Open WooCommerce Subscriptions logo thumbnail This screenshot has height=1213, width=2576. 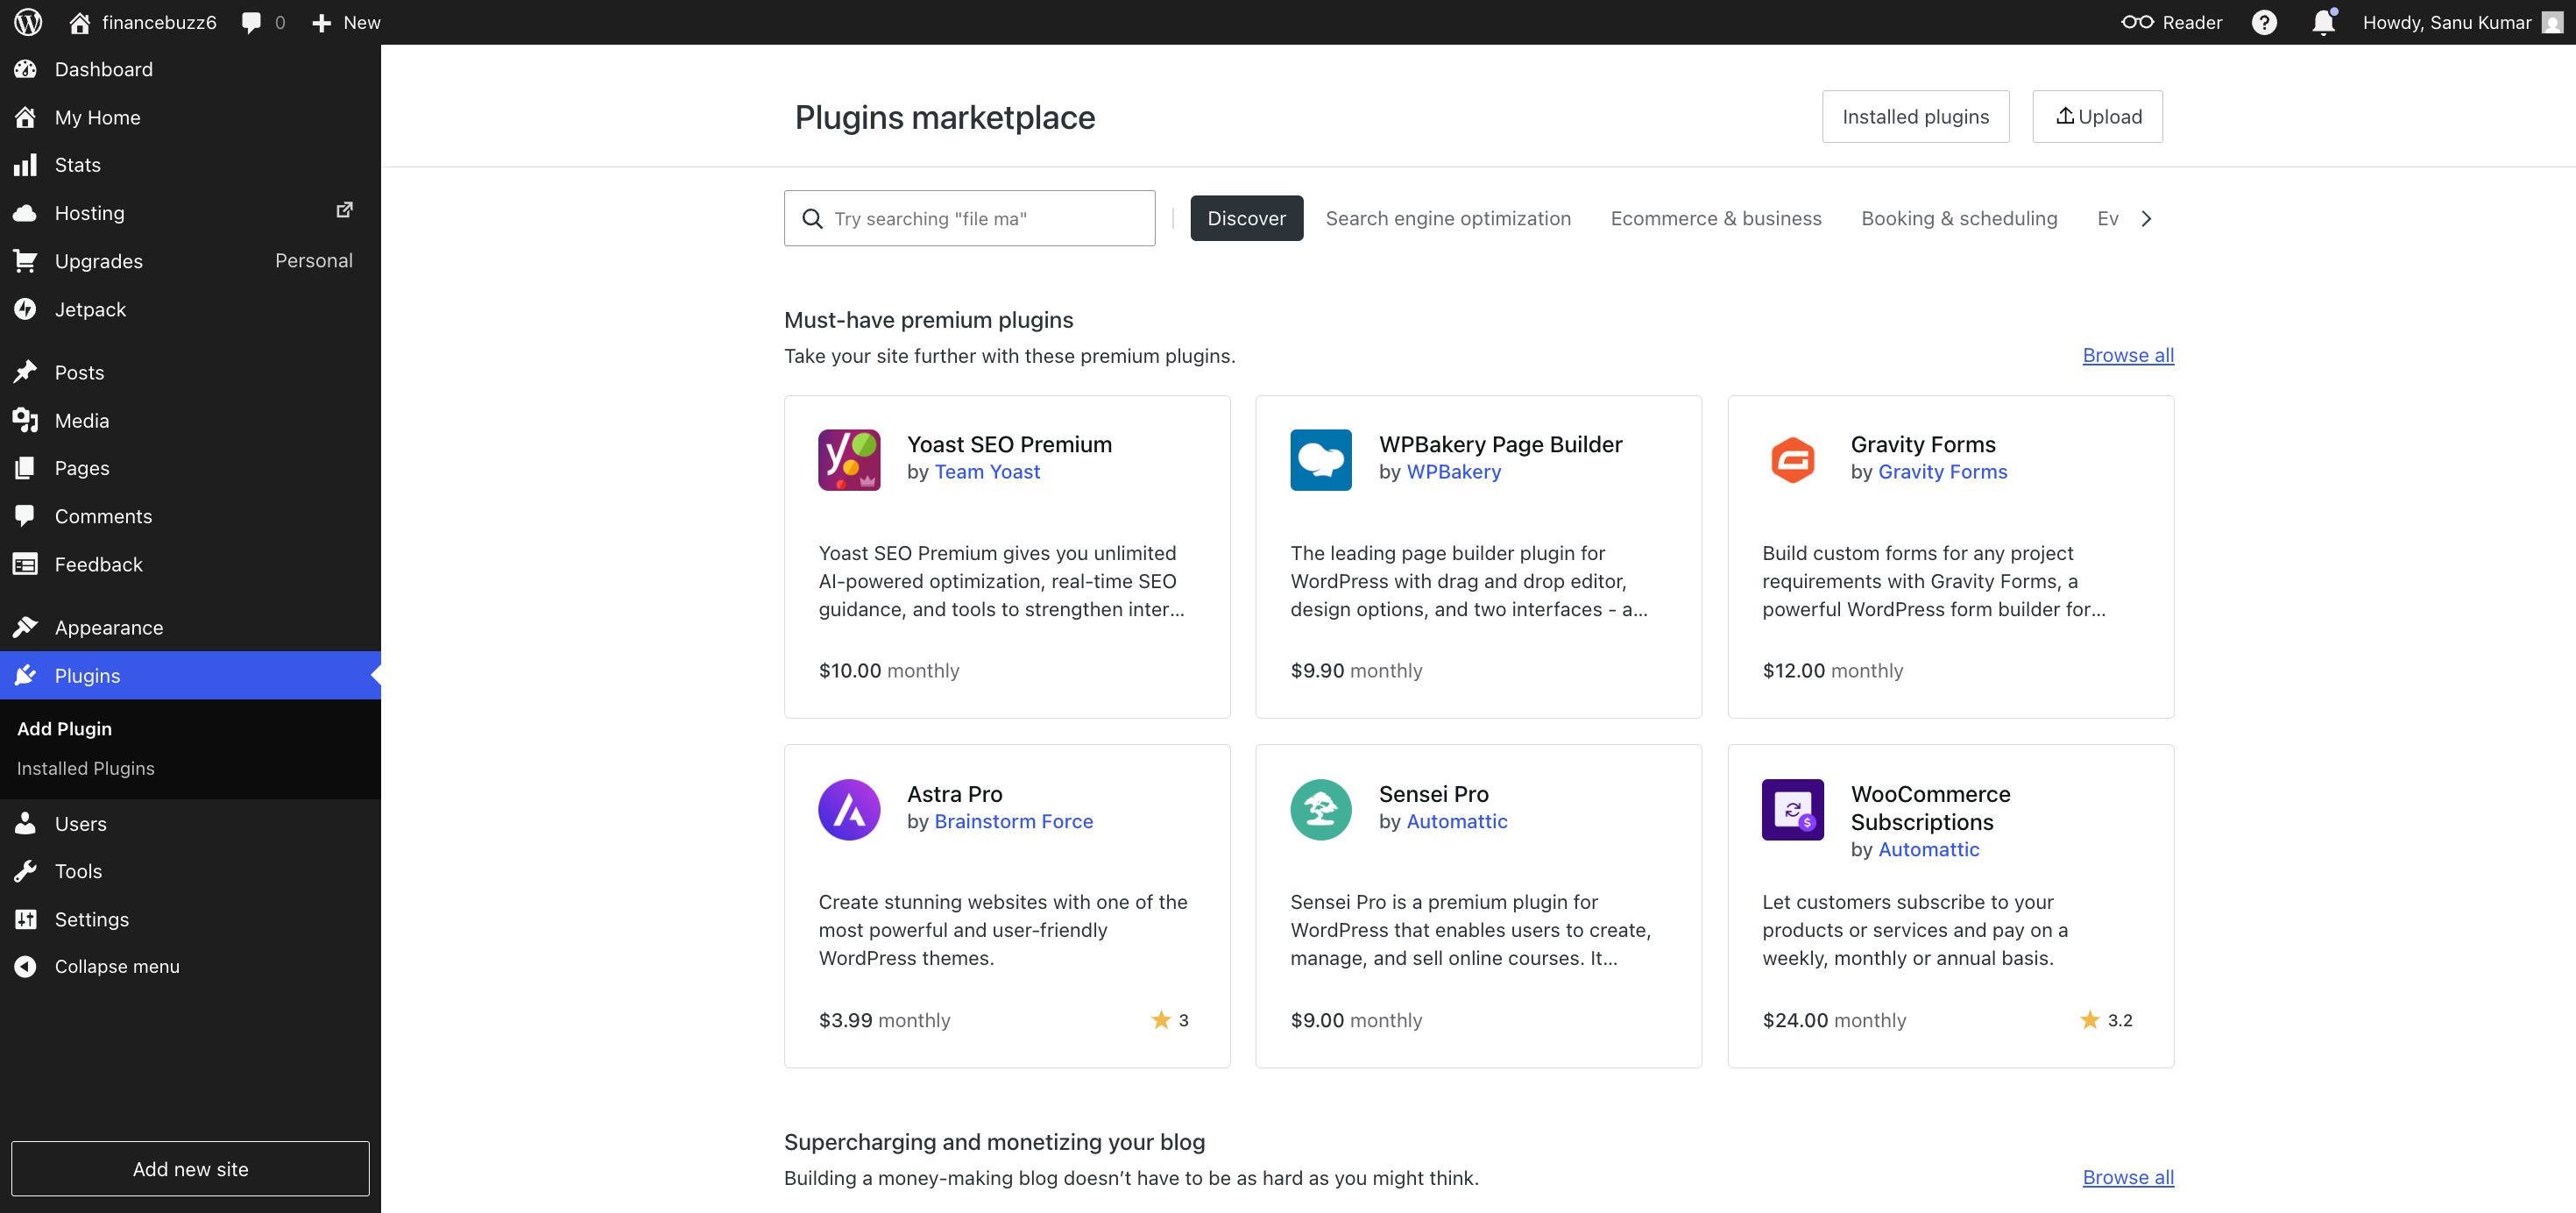1792,809
